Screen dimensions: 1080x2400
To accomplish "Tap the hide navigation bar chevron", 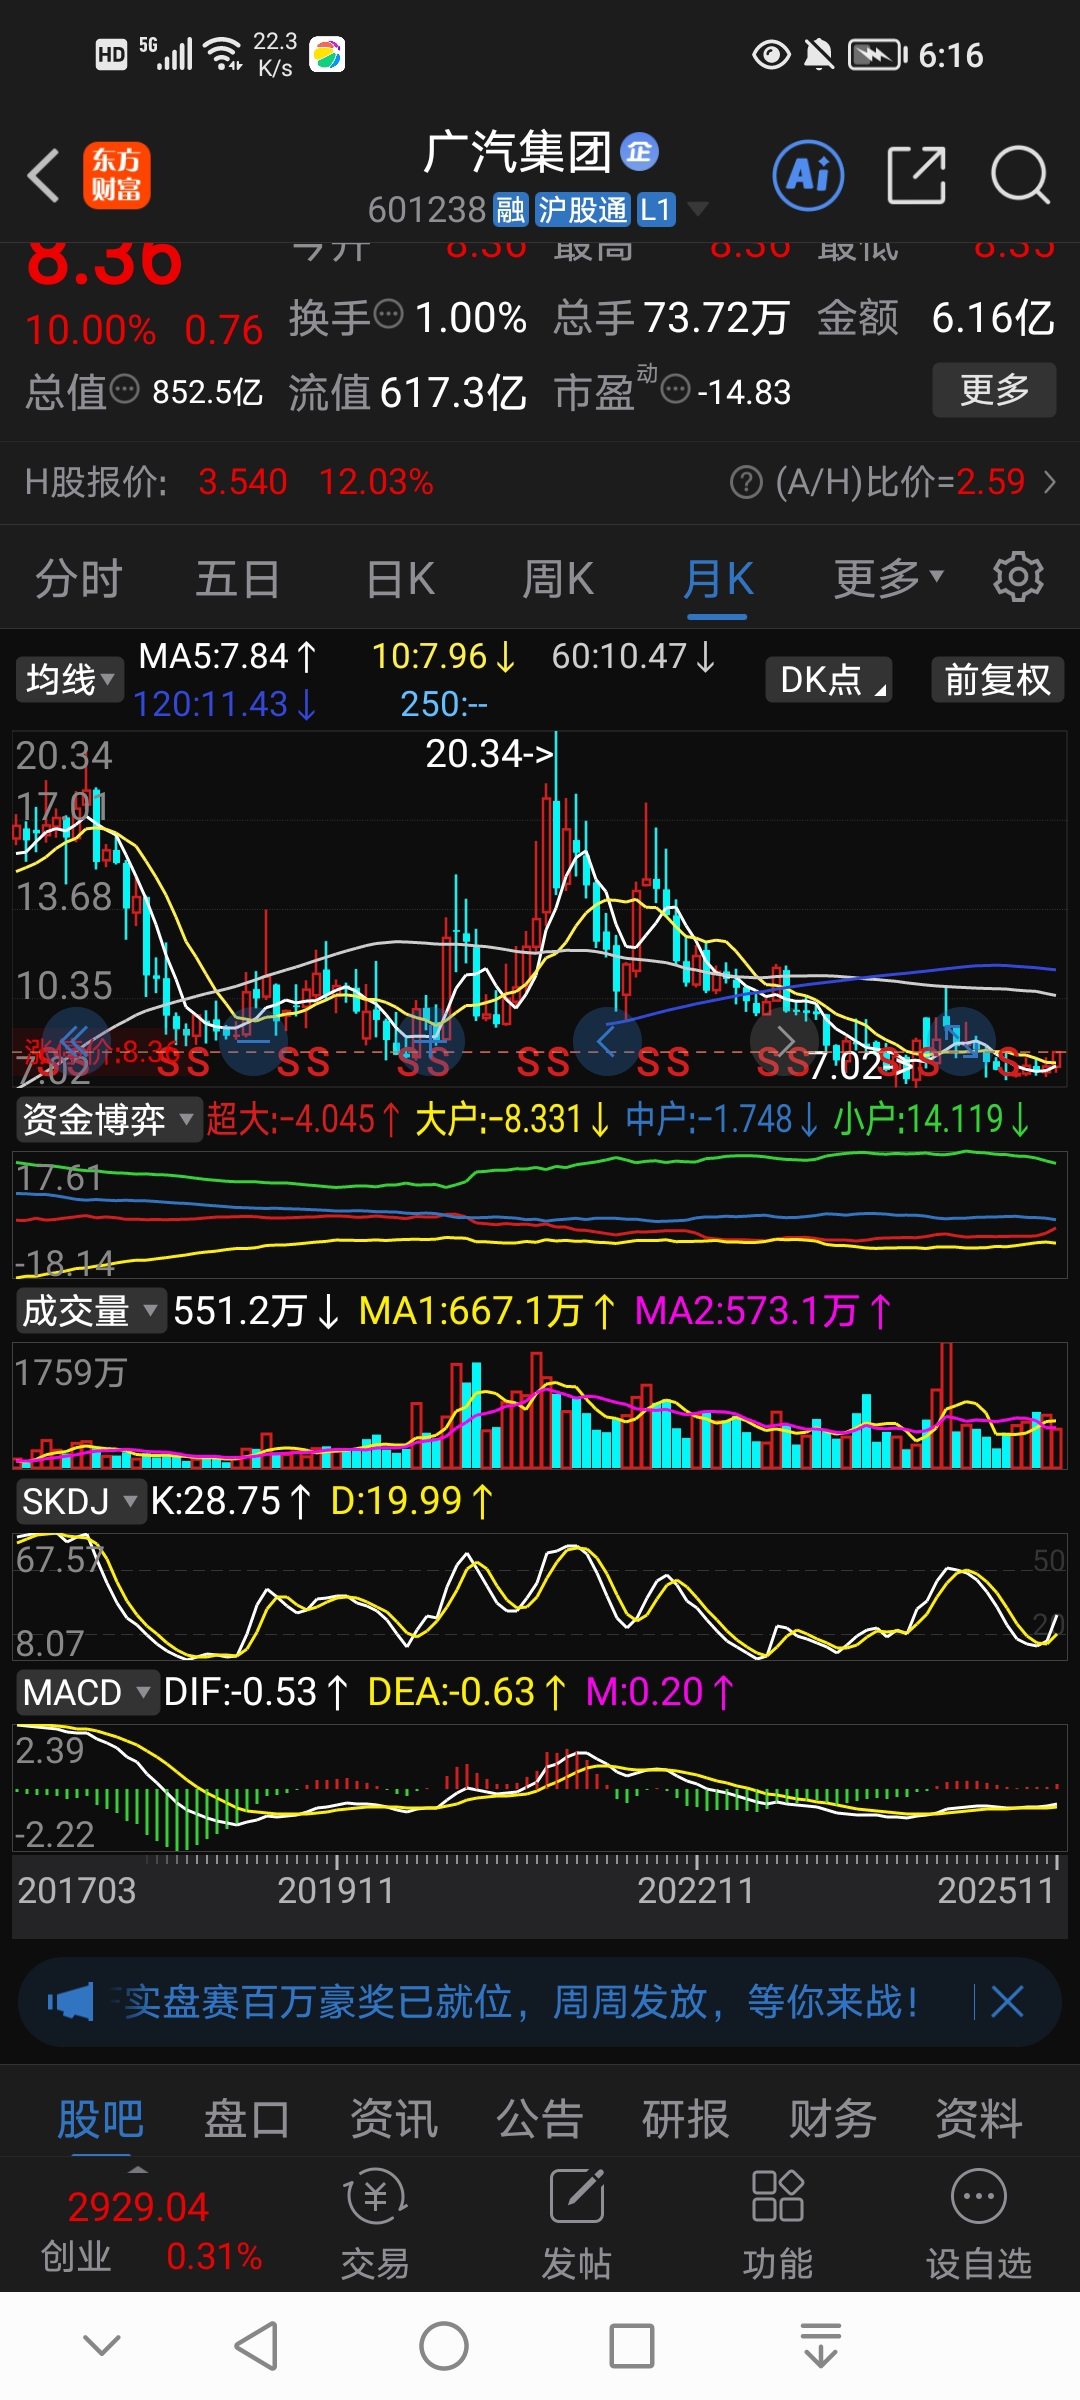I will pos(102,2345).
